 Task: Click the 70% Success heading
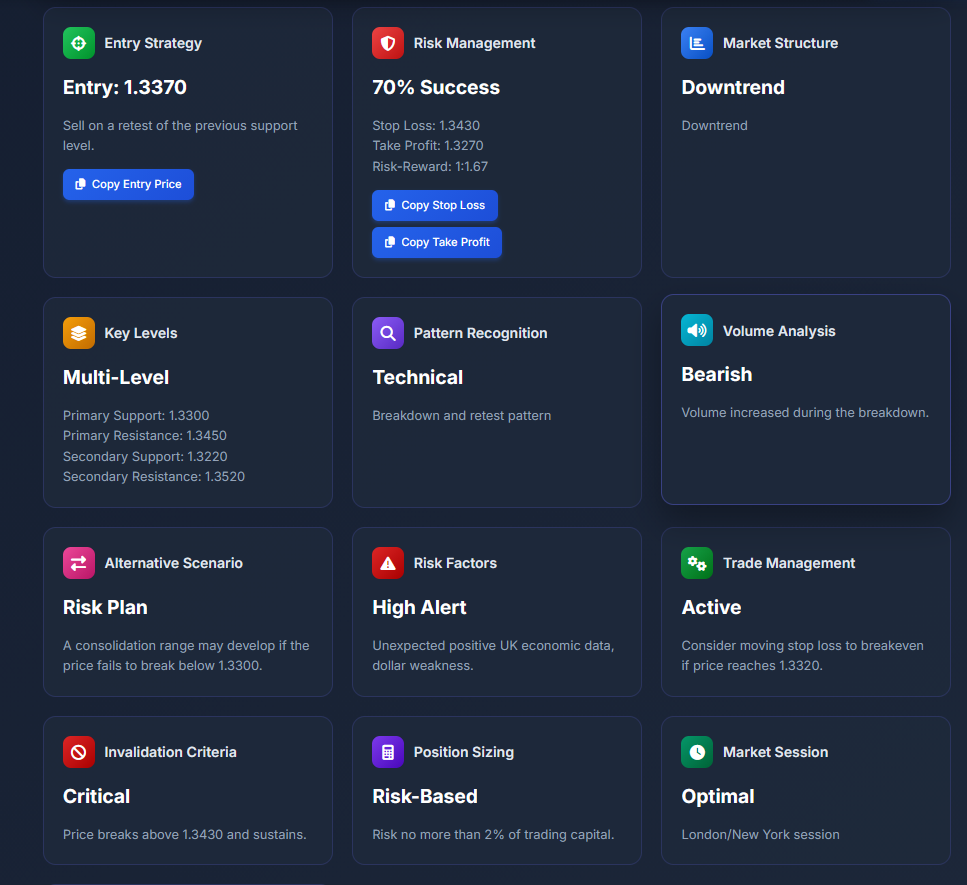(x=436, y=87)
